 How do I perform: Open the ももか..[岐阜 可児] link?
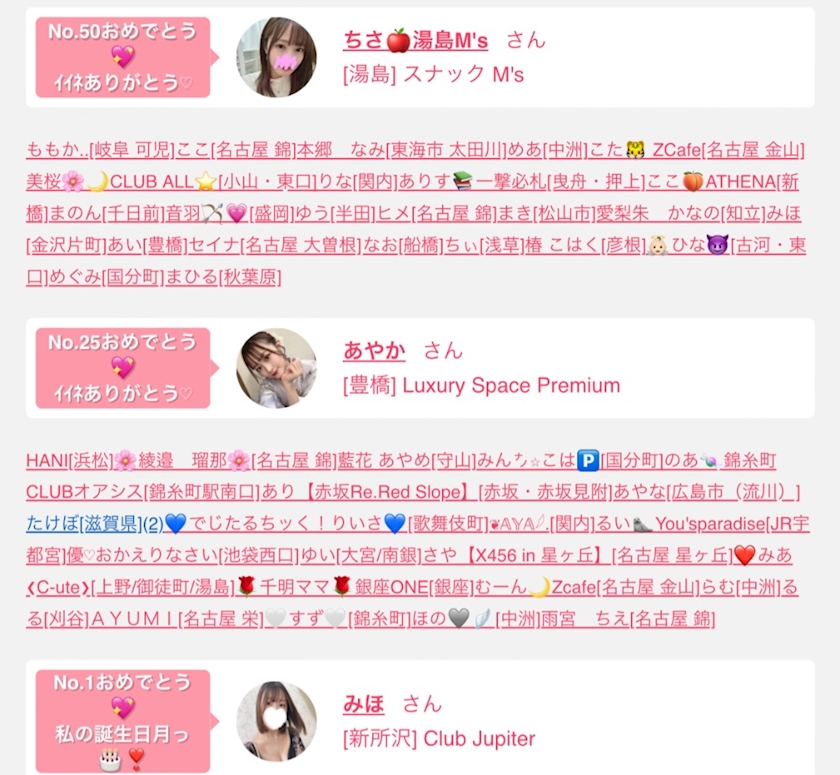coord(100,150)
